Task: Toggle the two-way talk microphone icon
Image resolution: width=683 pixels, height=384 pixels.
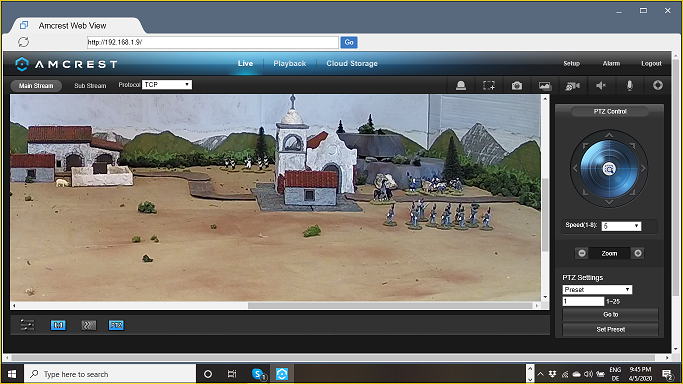Action: coord(629,86)
